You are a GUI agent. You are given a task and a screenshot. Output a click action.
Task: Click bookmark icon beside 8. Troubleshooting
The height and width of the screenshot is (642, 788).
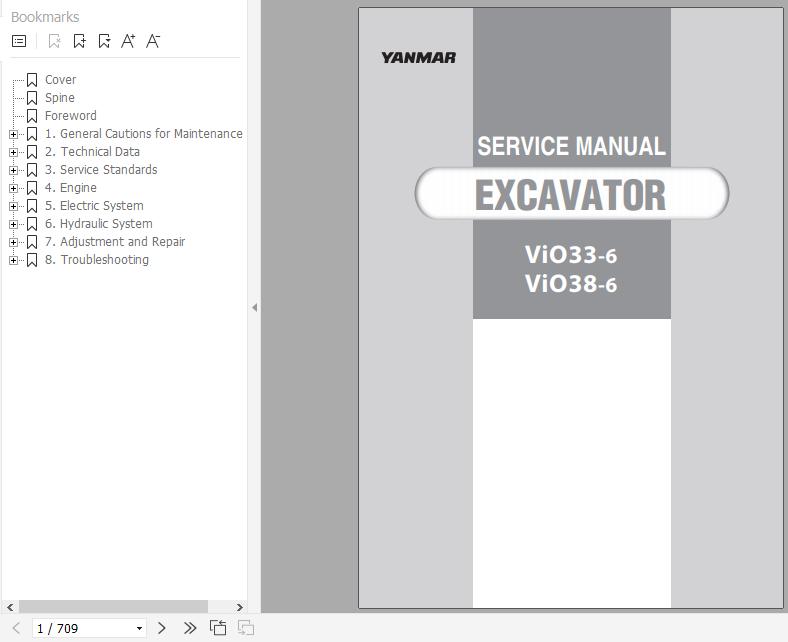tap(32, 260)
